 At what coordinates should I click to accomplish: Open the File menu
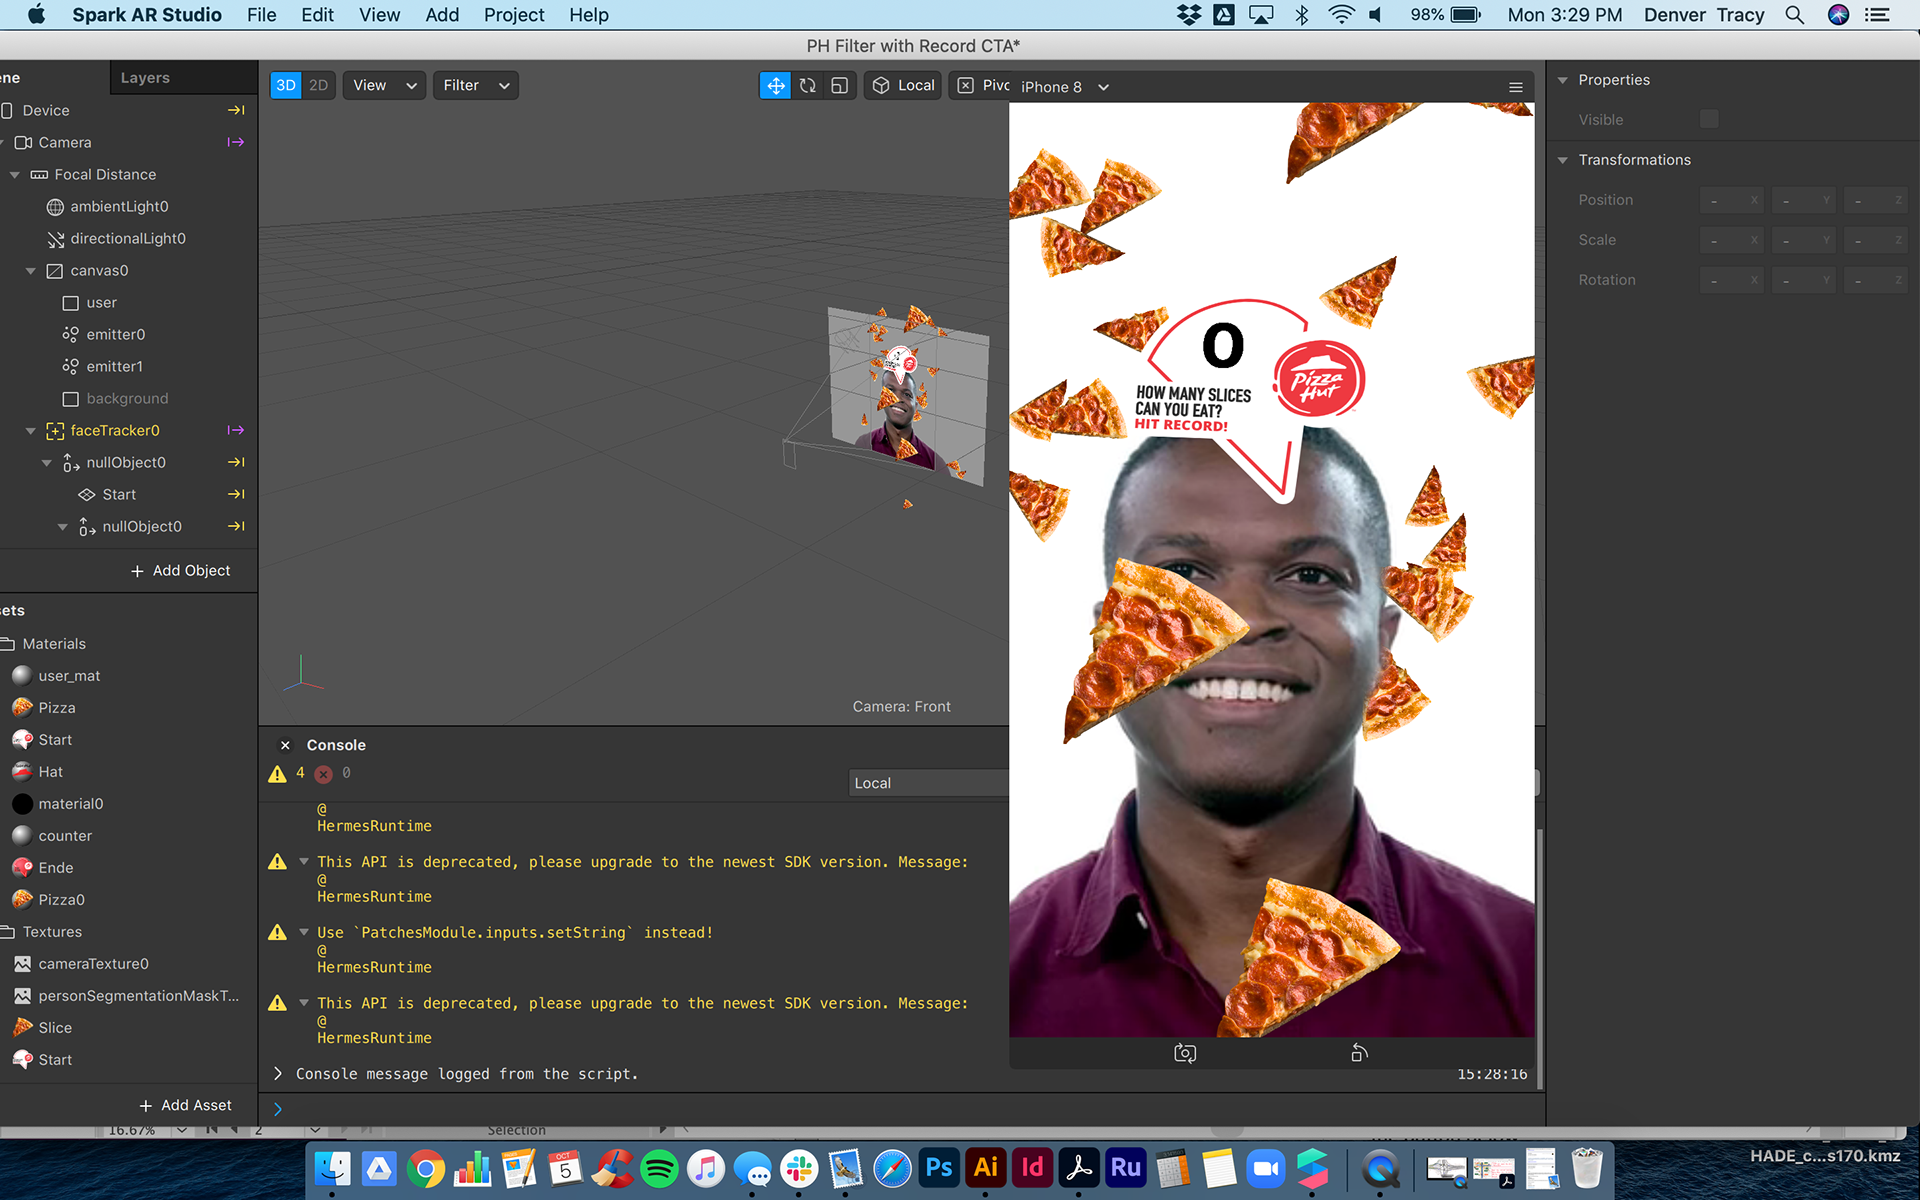coord(261,15)
